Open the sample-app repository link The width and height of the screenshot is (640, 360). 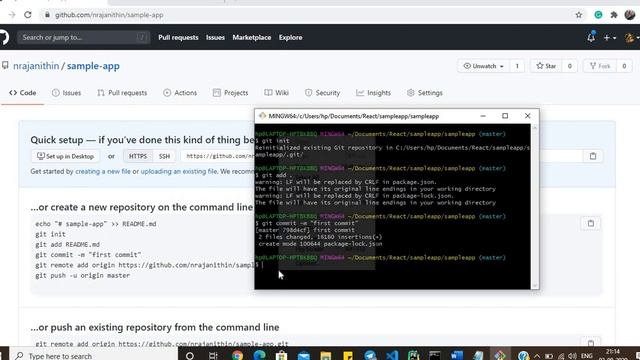93,66
